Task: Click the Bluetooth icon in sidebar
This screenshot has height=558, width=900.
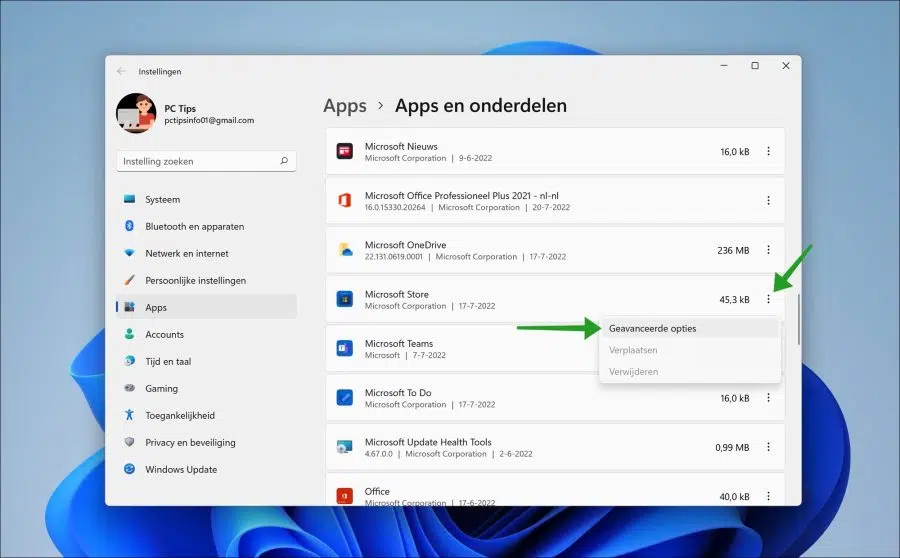Action: click(x=130, y=226)
